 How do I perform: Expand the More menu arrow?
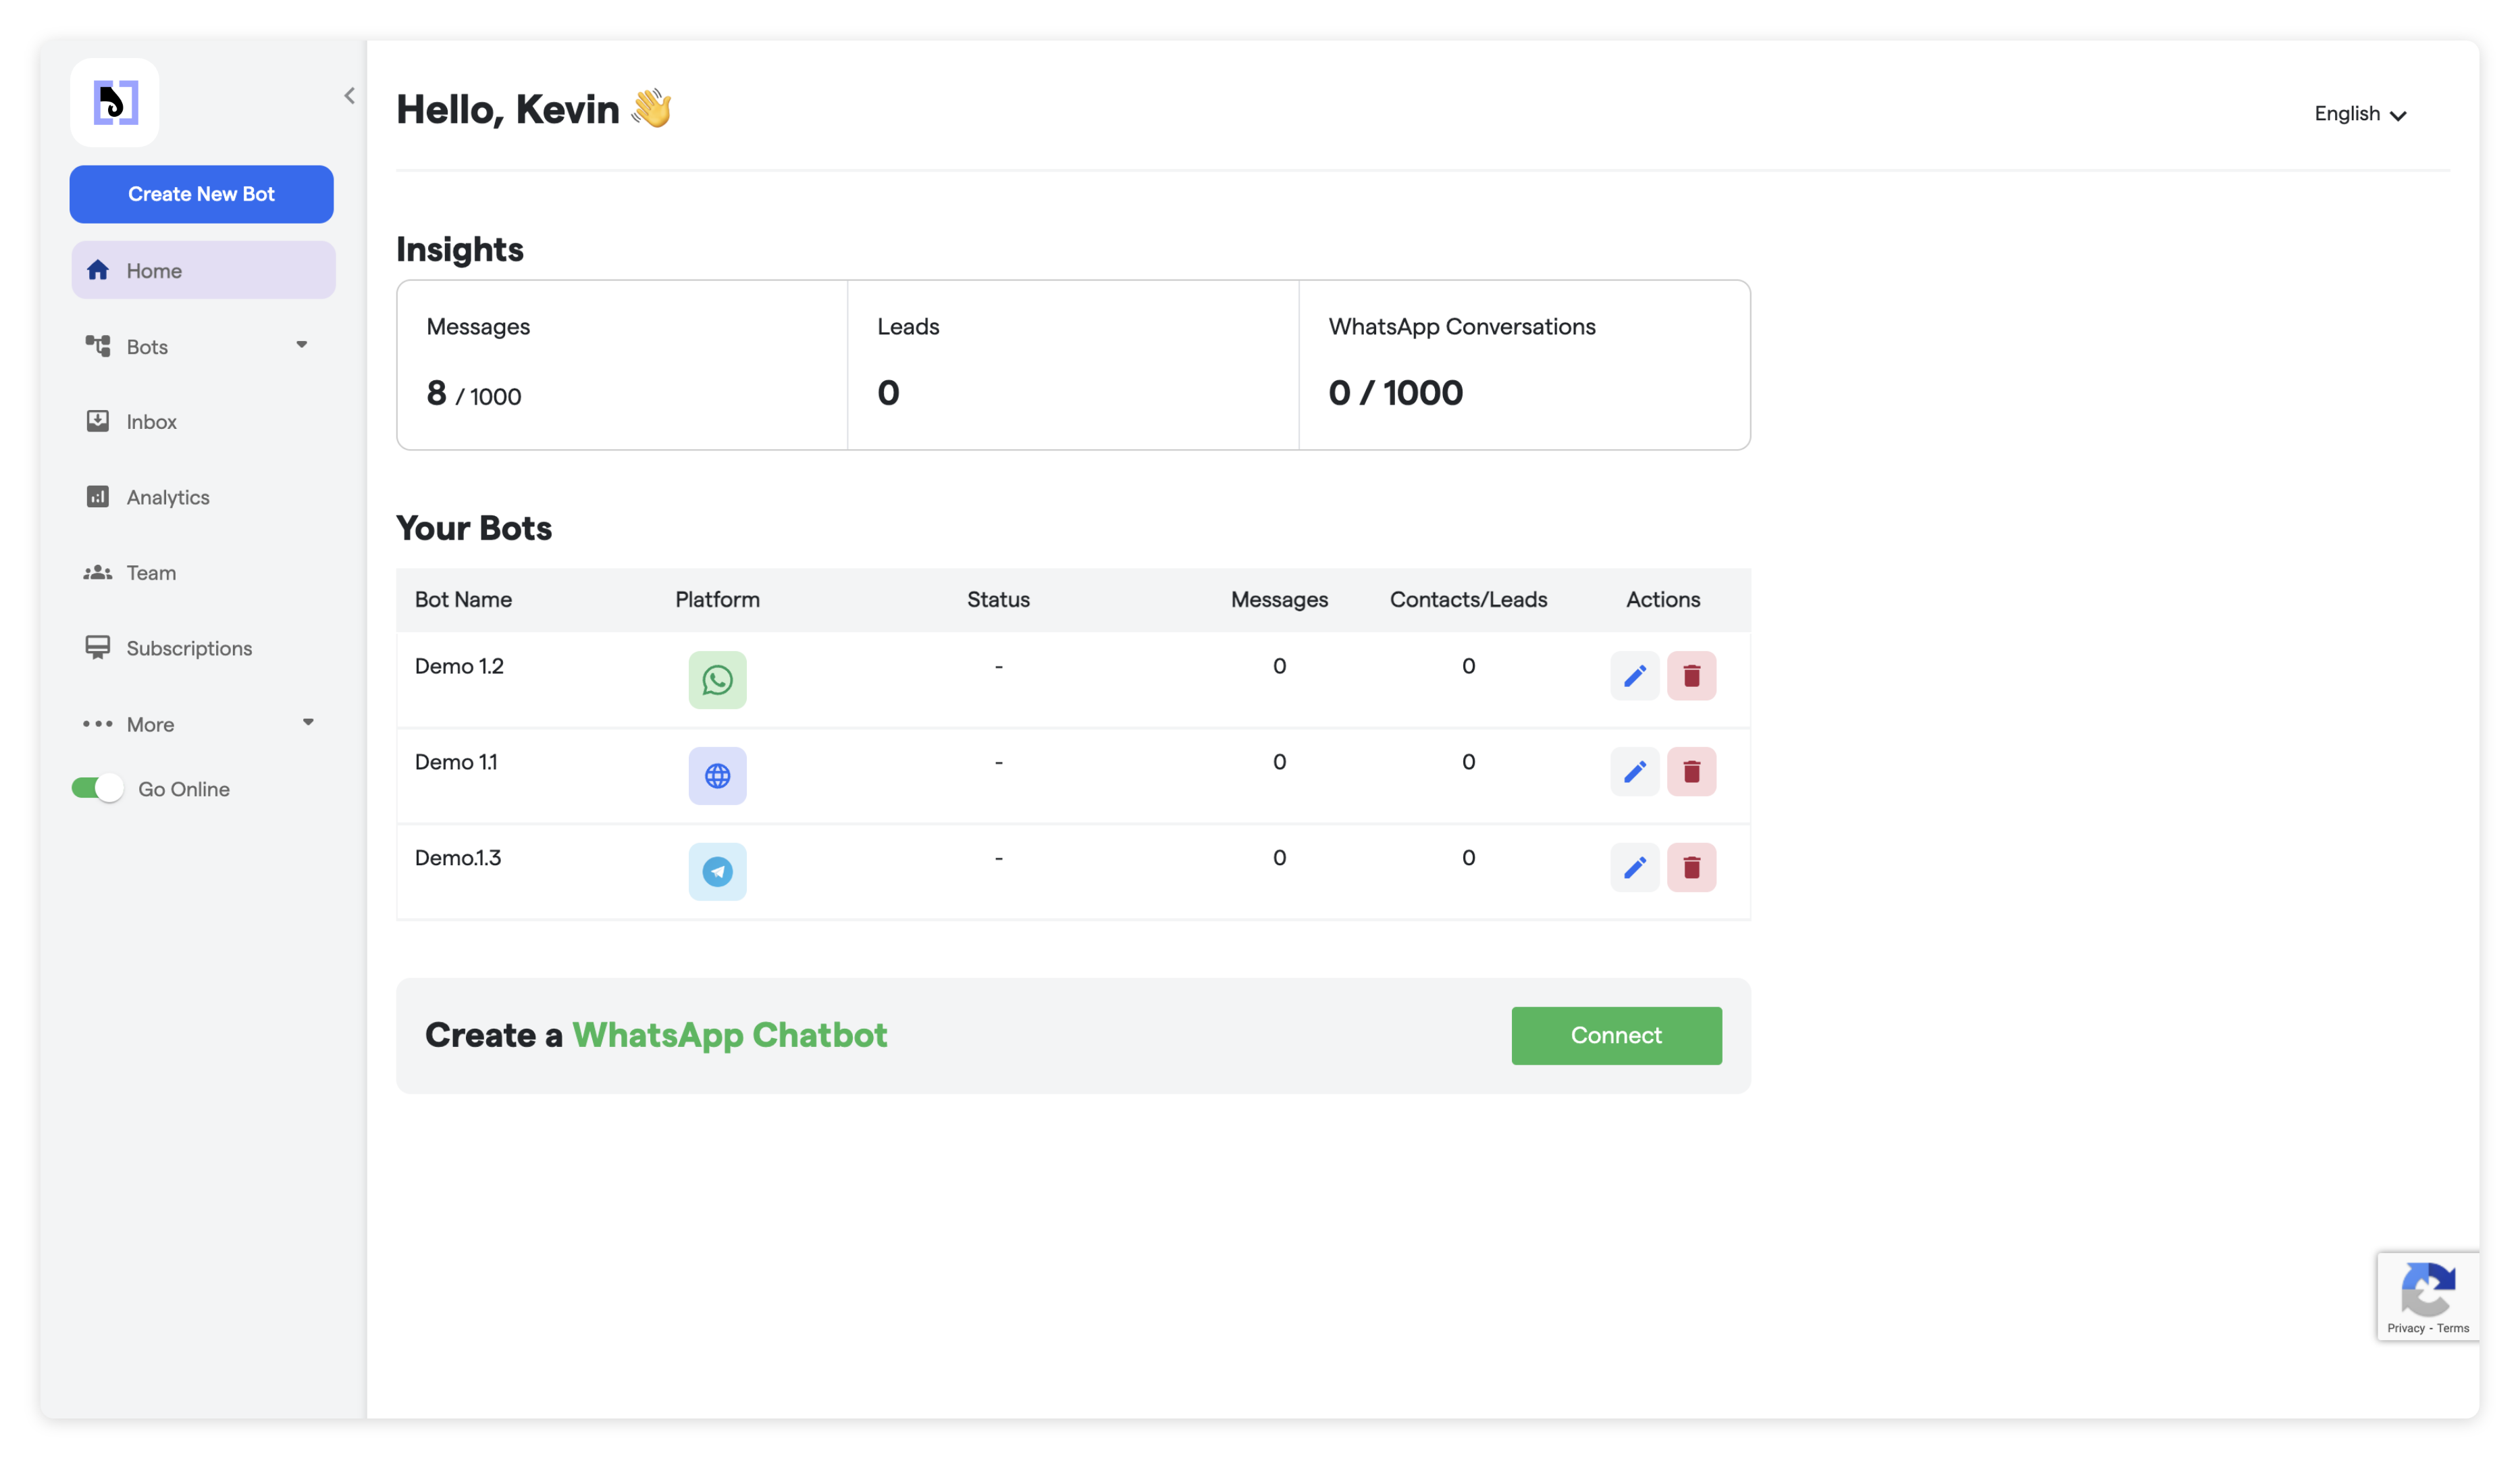(x=308, y=722)
